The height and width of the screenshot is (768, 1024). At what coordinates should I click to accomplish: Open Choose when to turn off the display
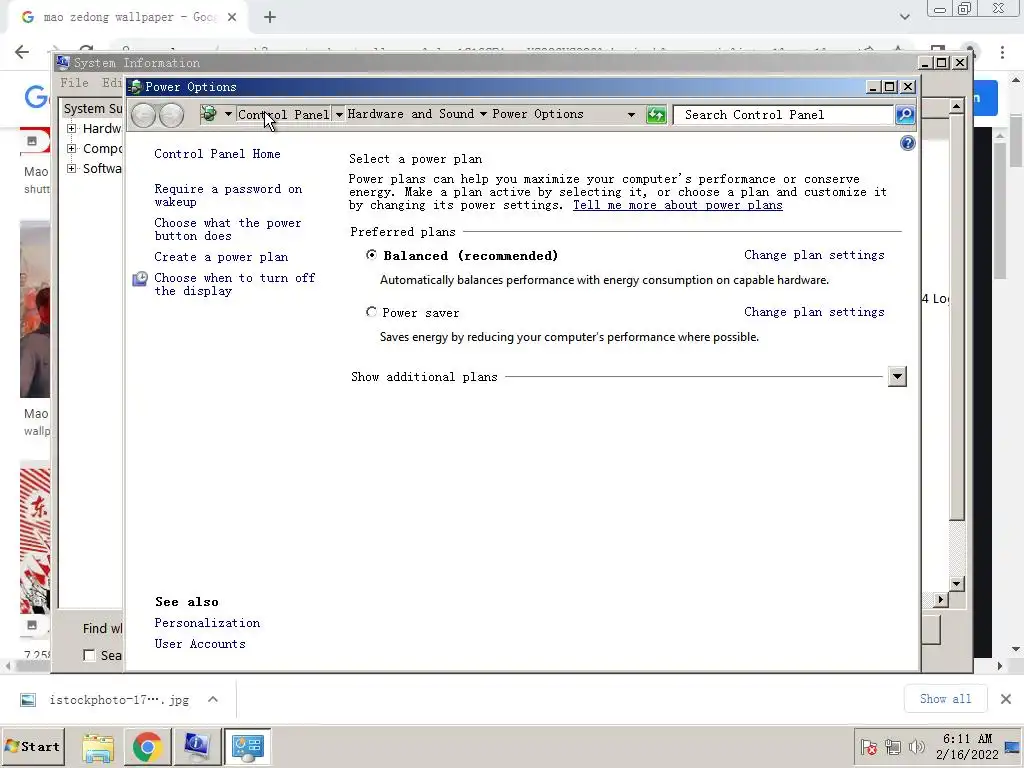[234, 284]
